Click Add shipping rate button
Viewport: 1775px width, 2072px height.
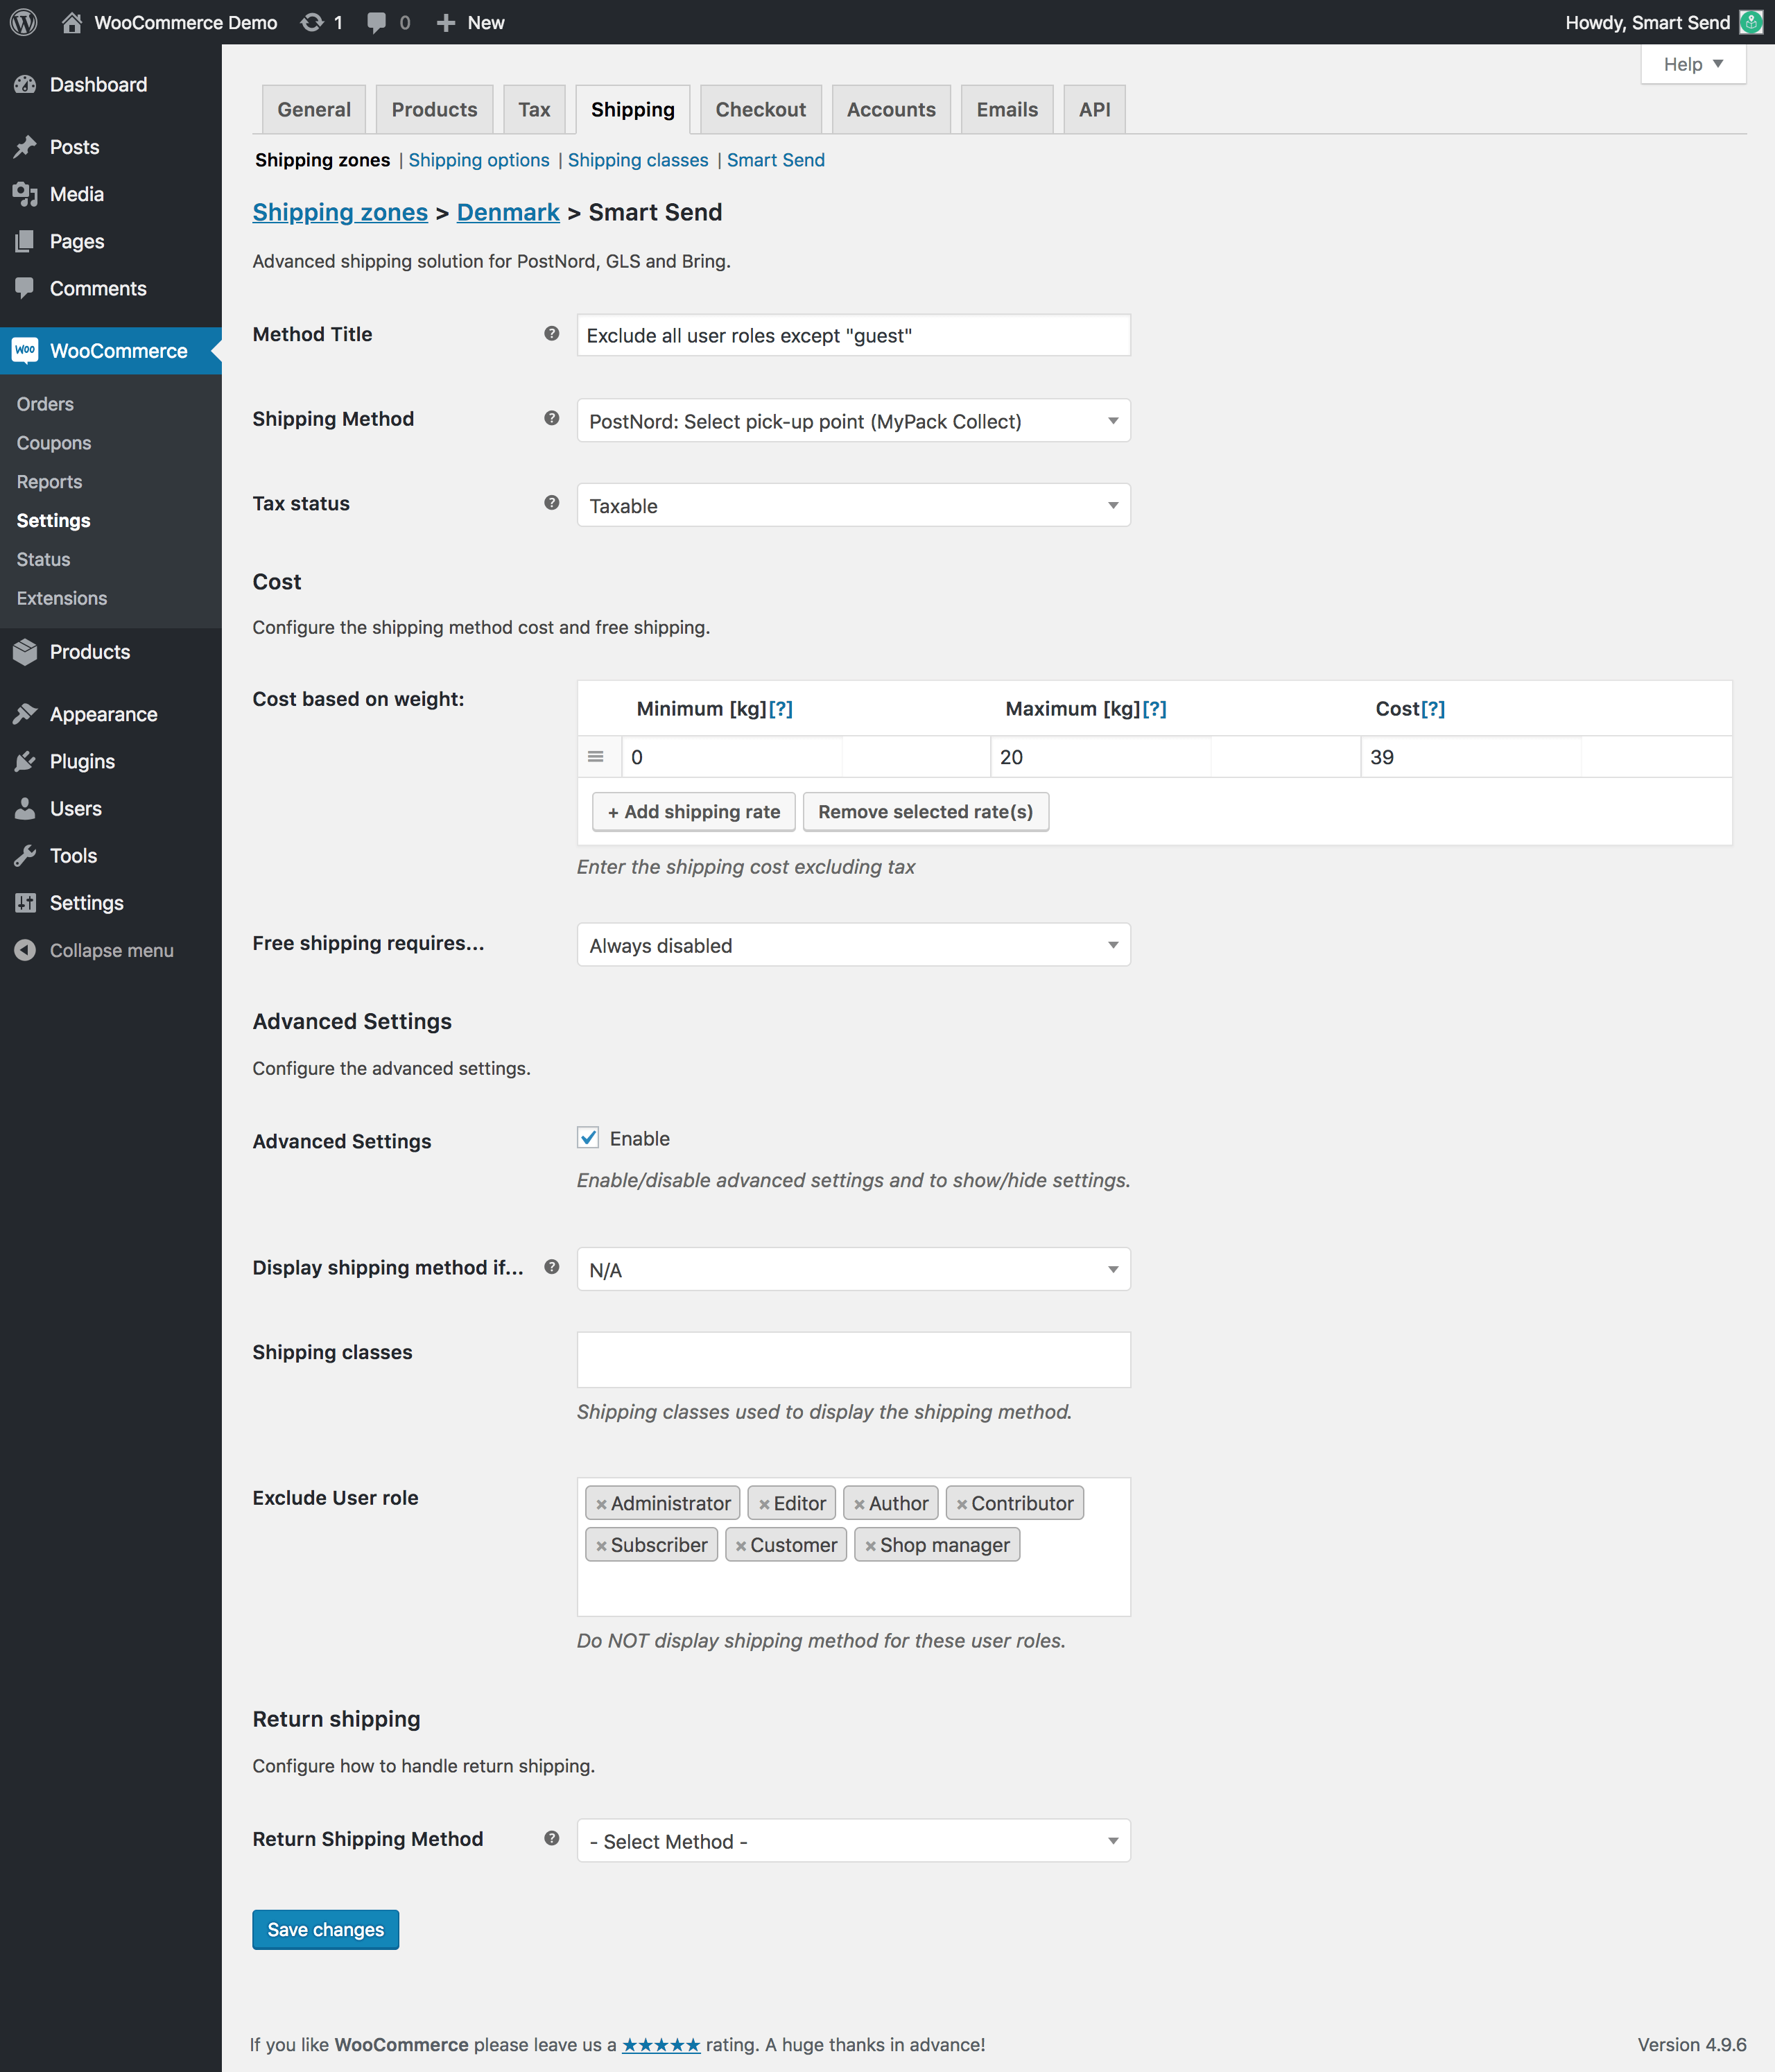[x=693, y=812]
